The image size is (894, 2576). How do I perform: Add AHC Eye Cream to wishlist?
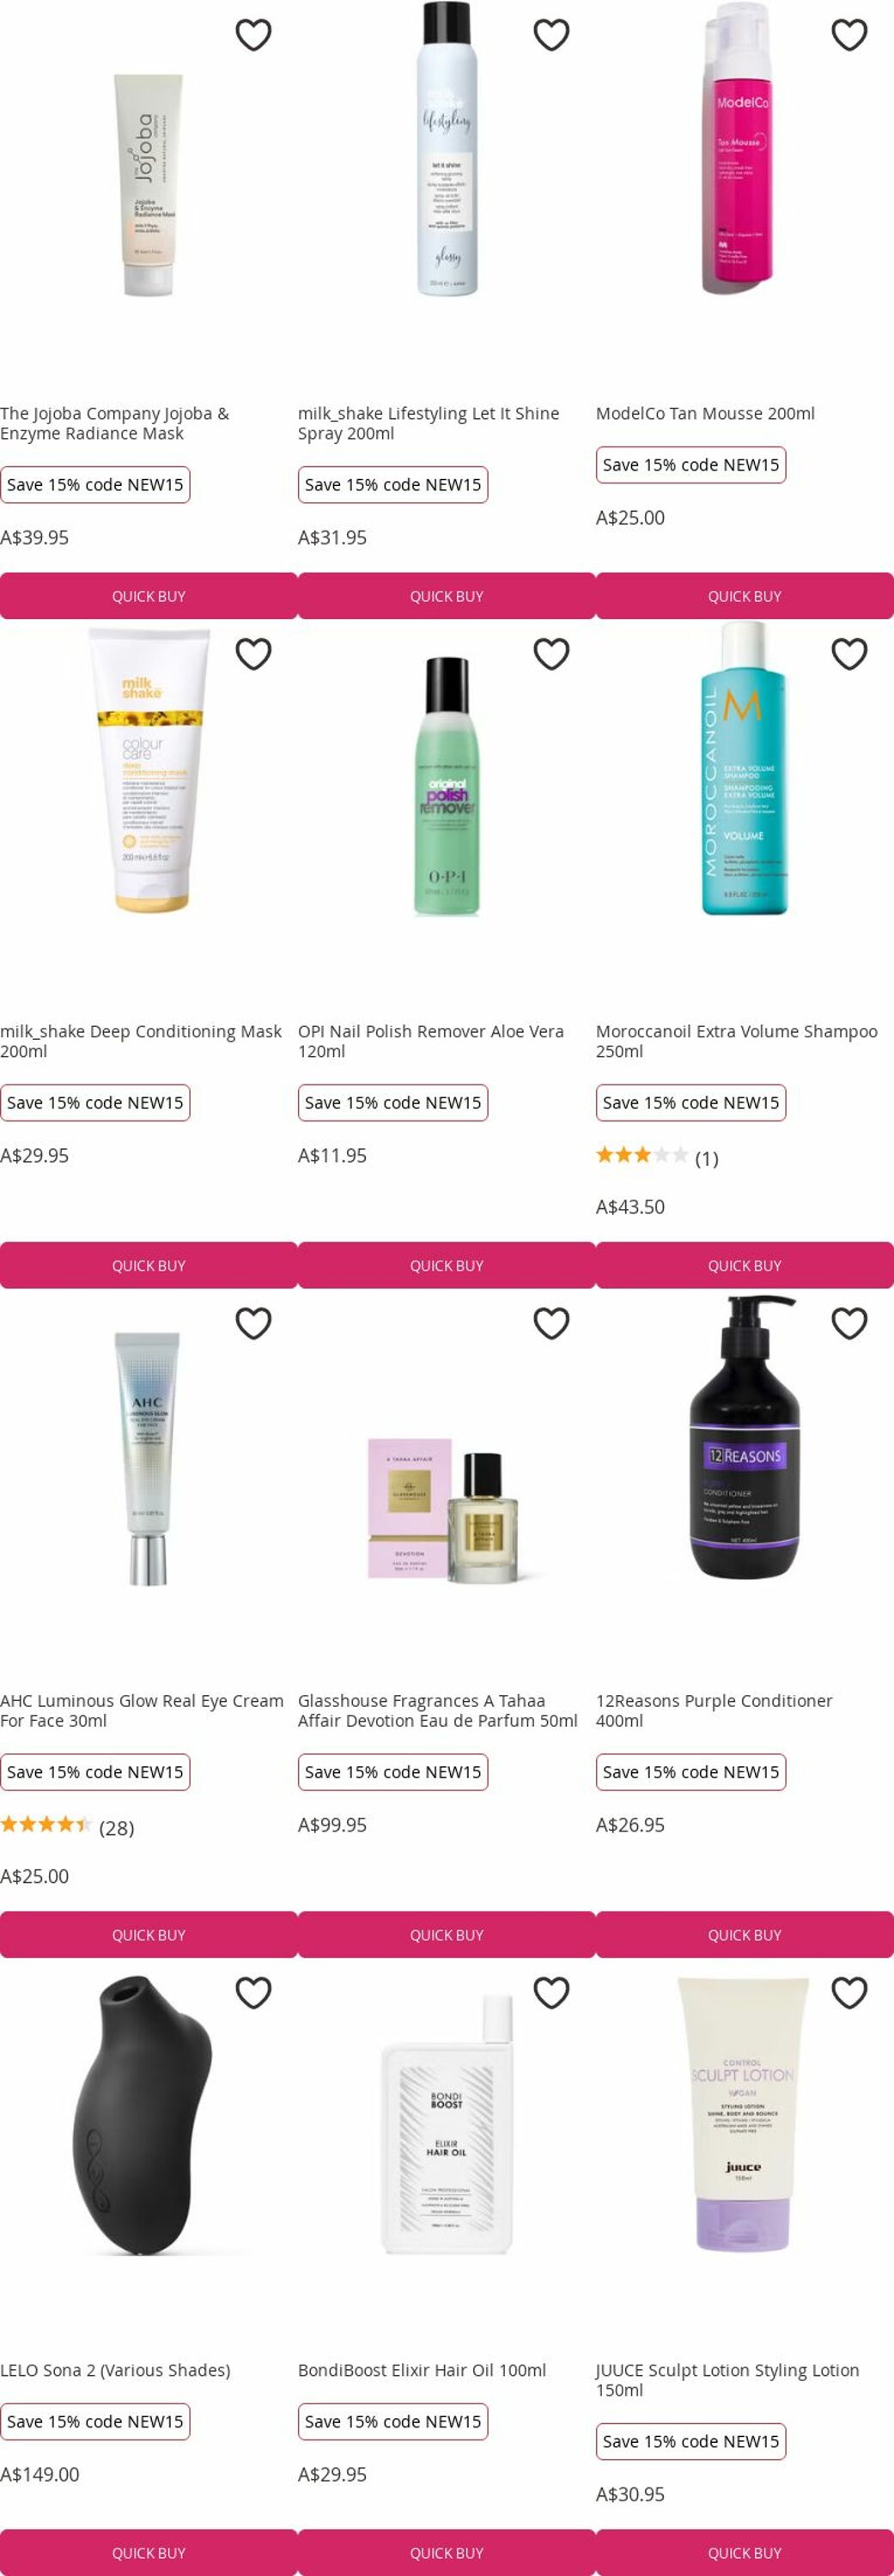tap(253, 1323)
